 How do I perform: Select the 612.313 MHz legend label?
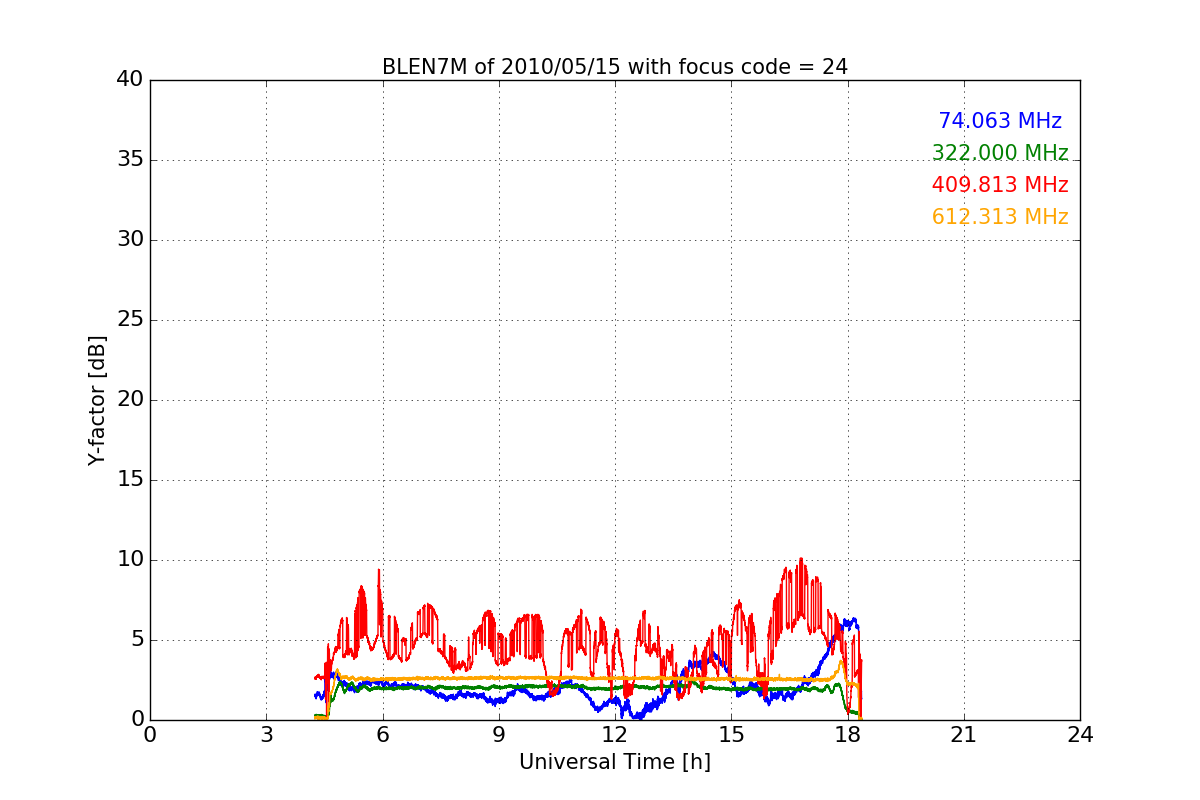coord(1000,217)
